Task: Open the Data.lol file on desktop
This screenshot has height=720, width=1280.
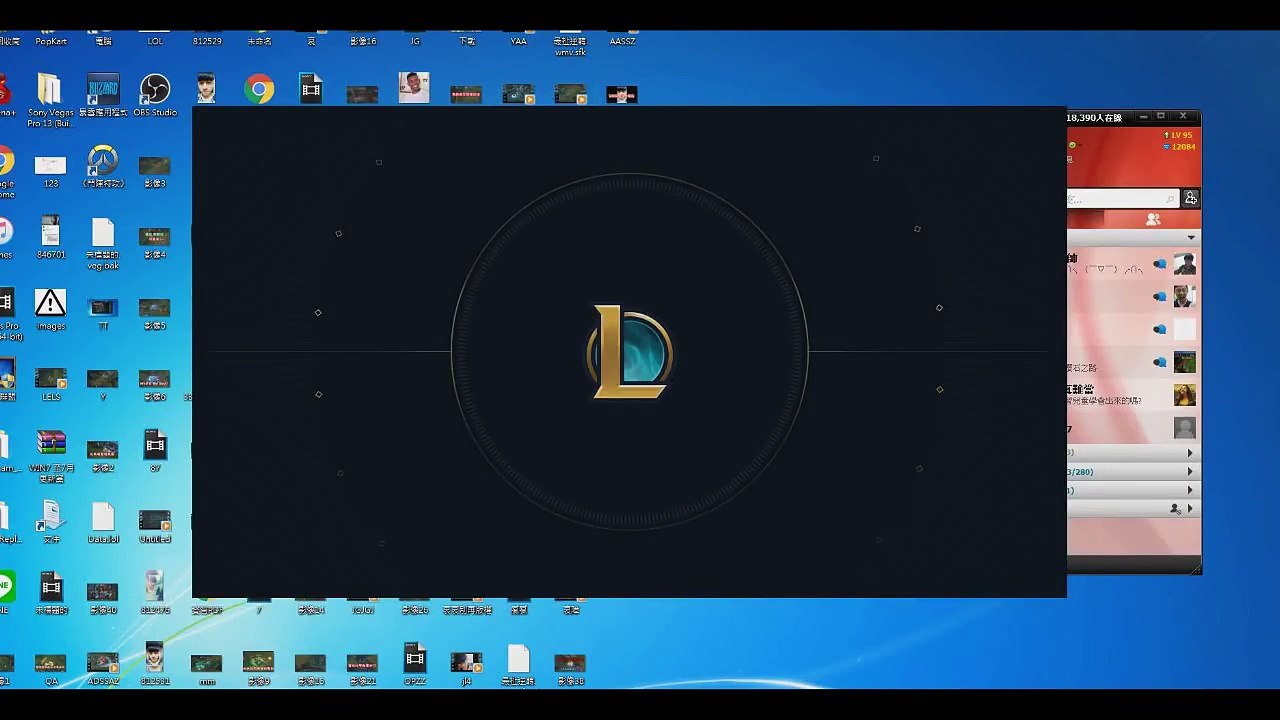Action: pyautogui.click(x=102, y=523)
